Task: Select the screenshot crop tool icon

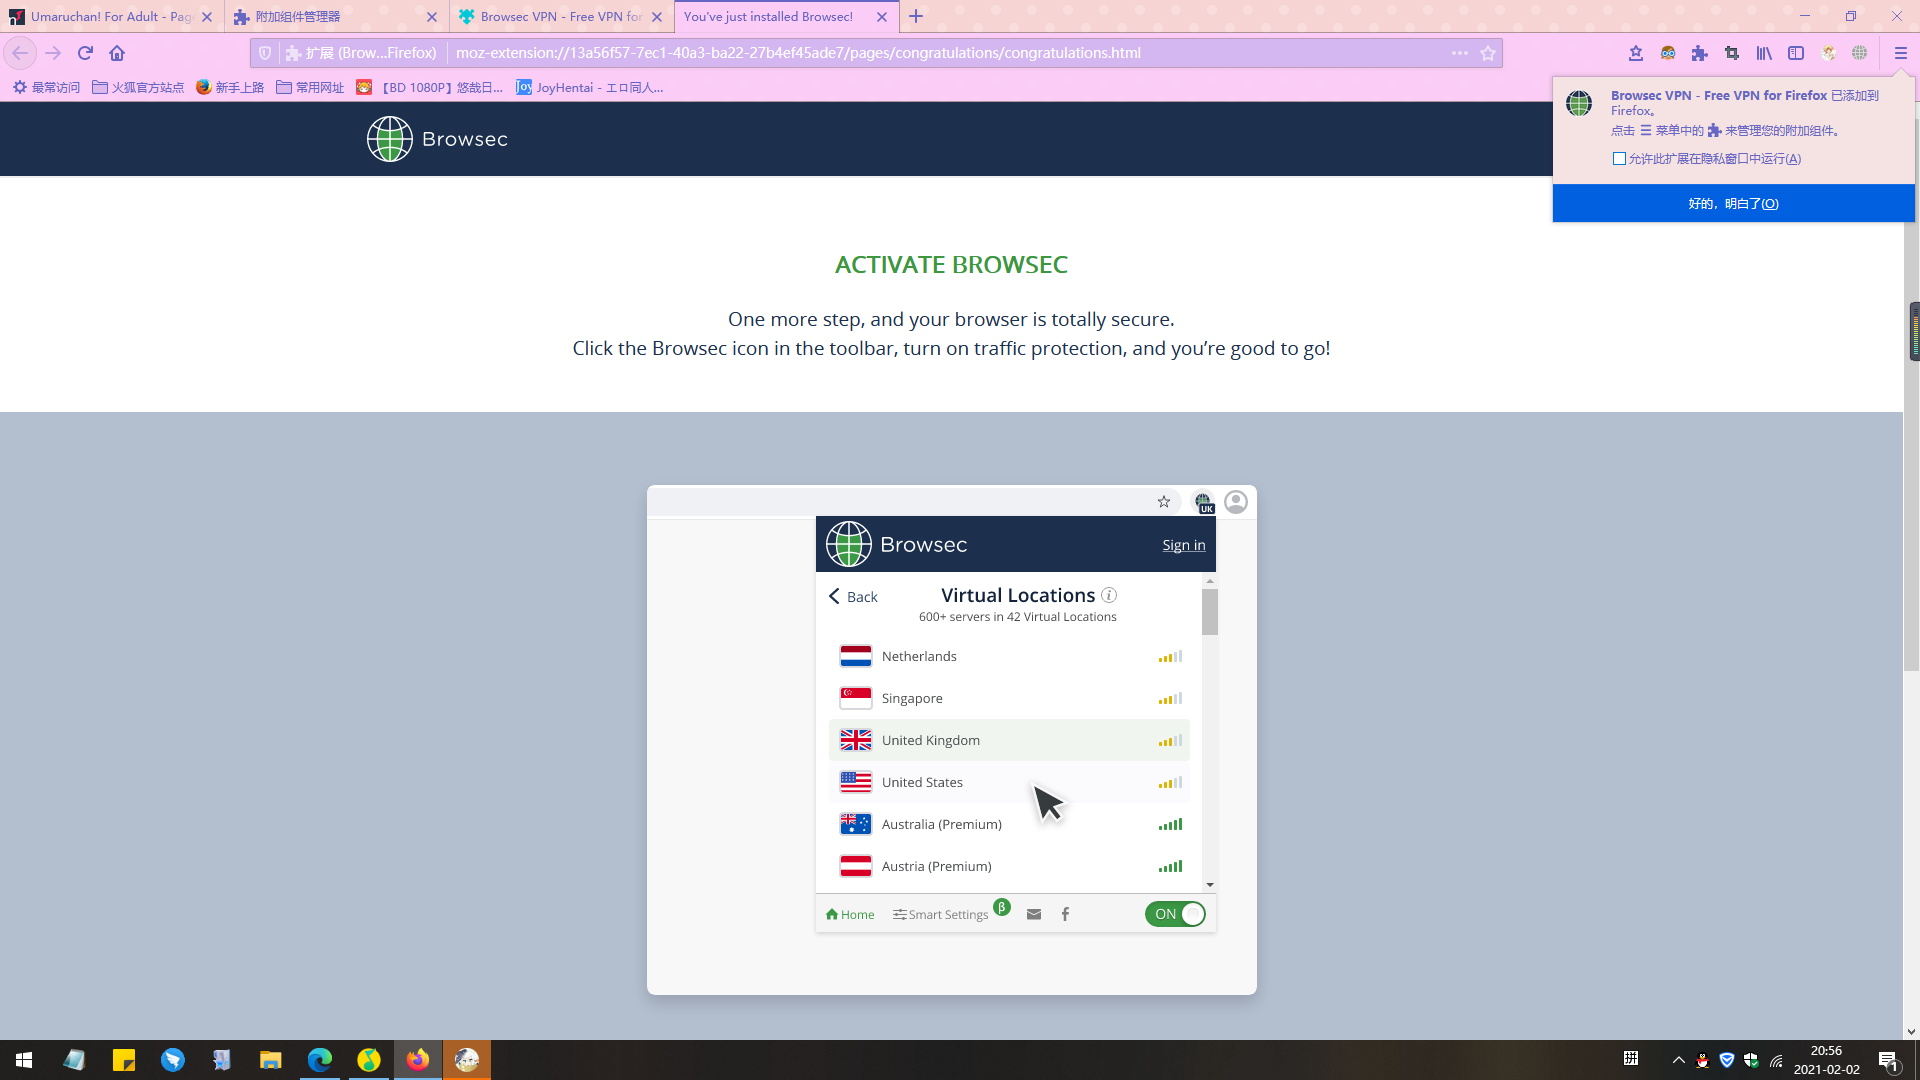Action: click(x=1732, y=53)
